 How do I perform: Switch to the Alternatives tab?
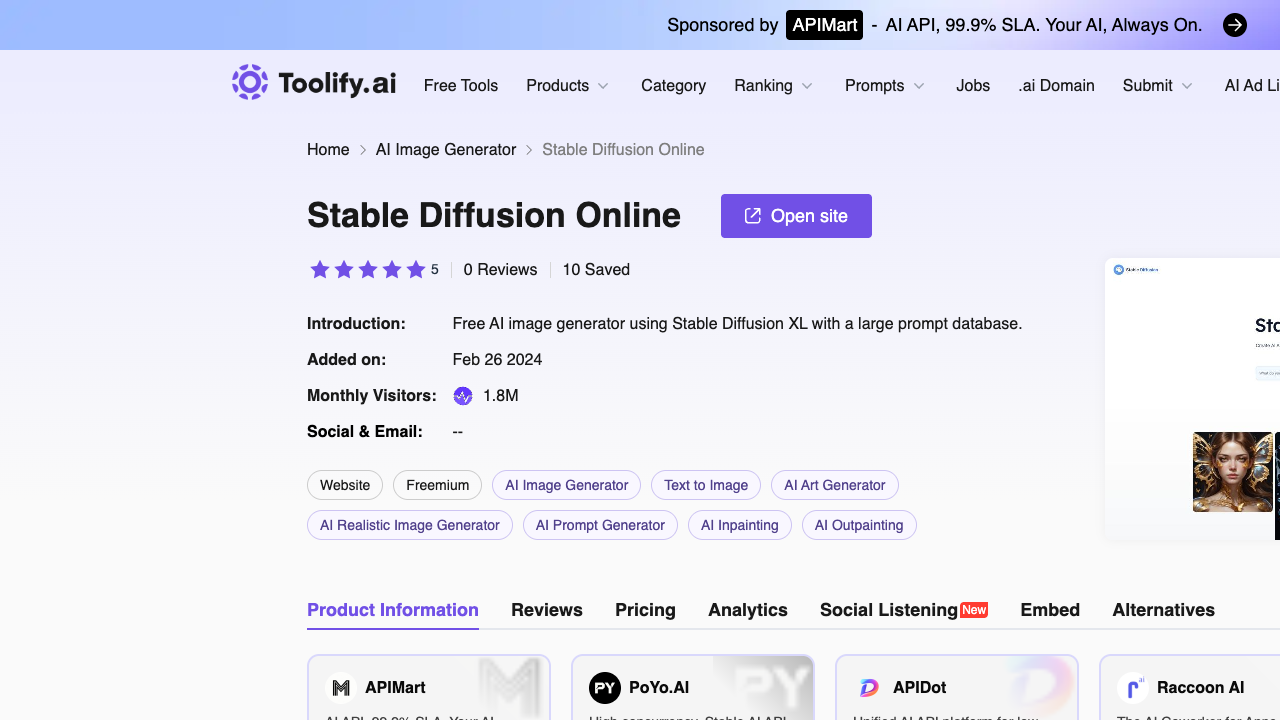[x=1164, y=610]
